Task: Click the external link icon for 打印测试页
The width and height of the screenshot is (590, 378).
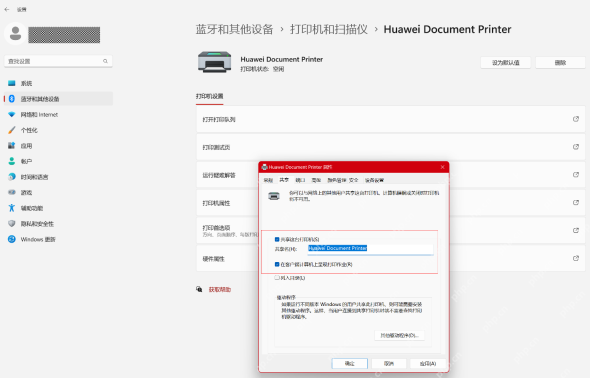Action: [x=576, y=147]
